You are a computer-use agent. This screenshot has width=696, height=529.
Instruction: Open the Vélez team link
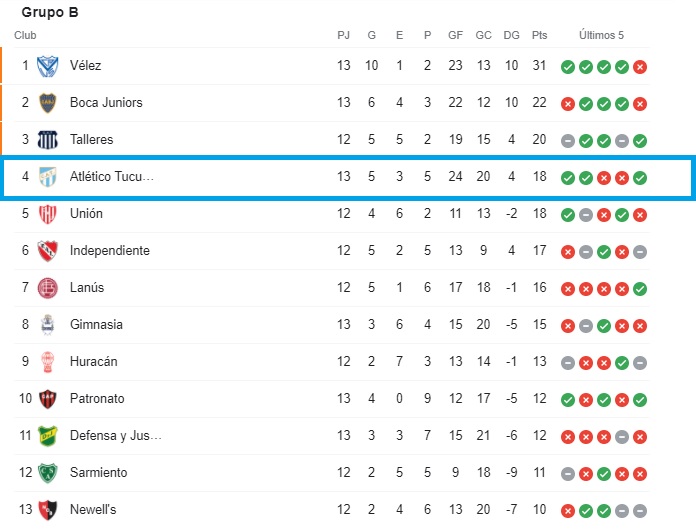86,66
